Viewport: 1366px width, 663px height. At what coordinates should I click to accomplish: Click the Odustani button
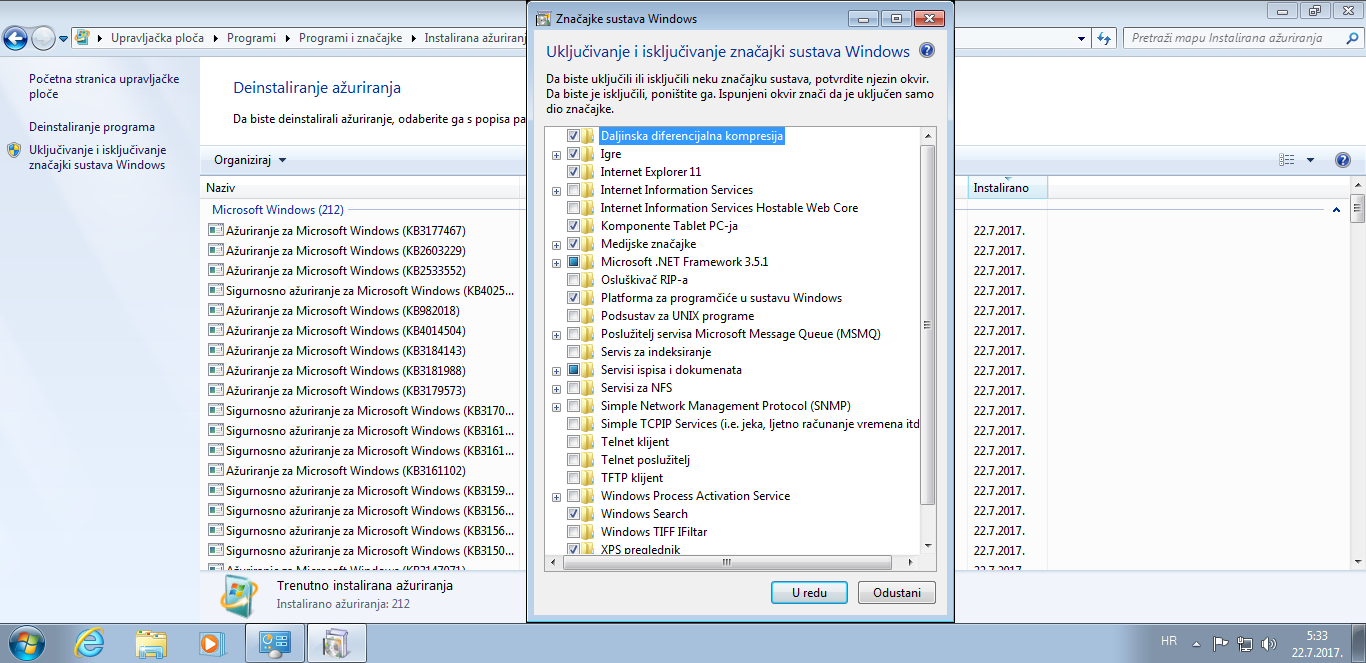[x=897, y=593]
